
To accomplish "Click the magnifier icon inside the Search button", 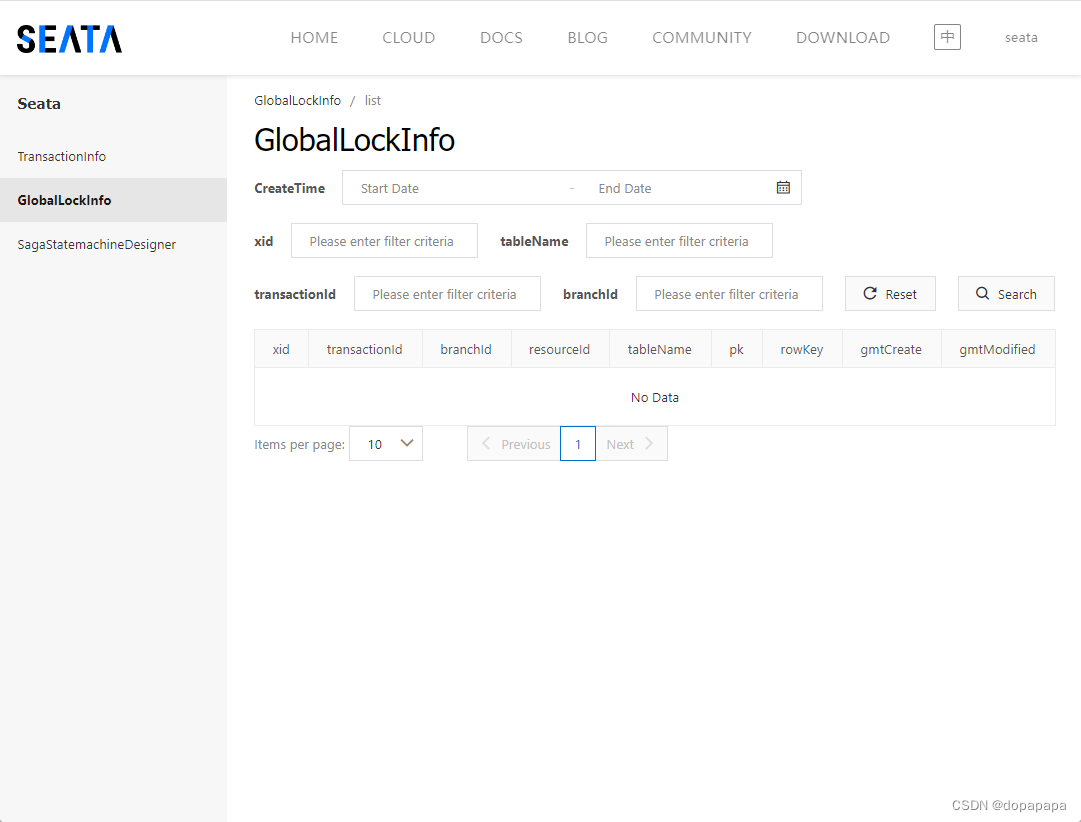I will click(x=982, y=293).
